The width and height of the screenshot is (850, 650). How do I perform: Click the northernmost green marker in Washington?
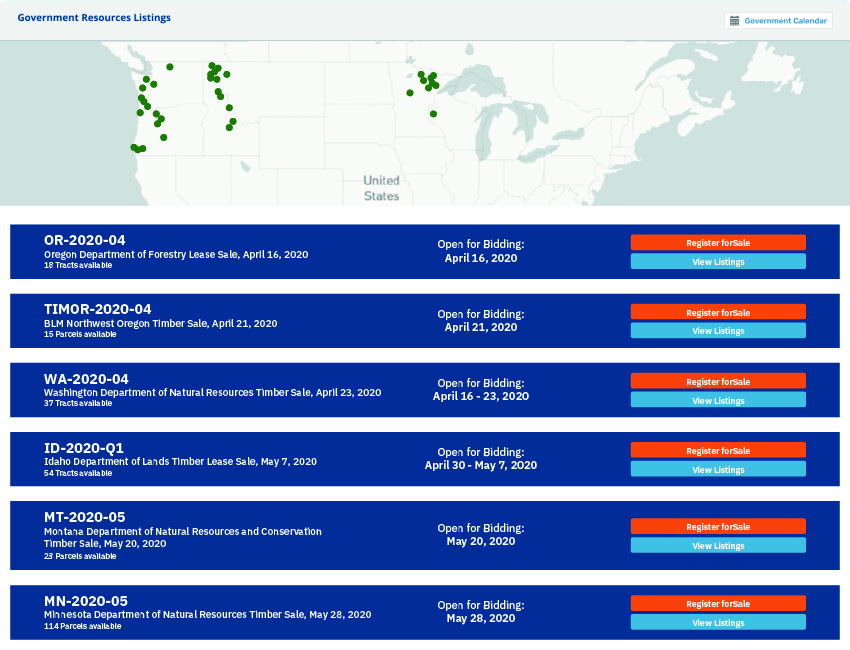pyautogui.click(x=170, y=67)
